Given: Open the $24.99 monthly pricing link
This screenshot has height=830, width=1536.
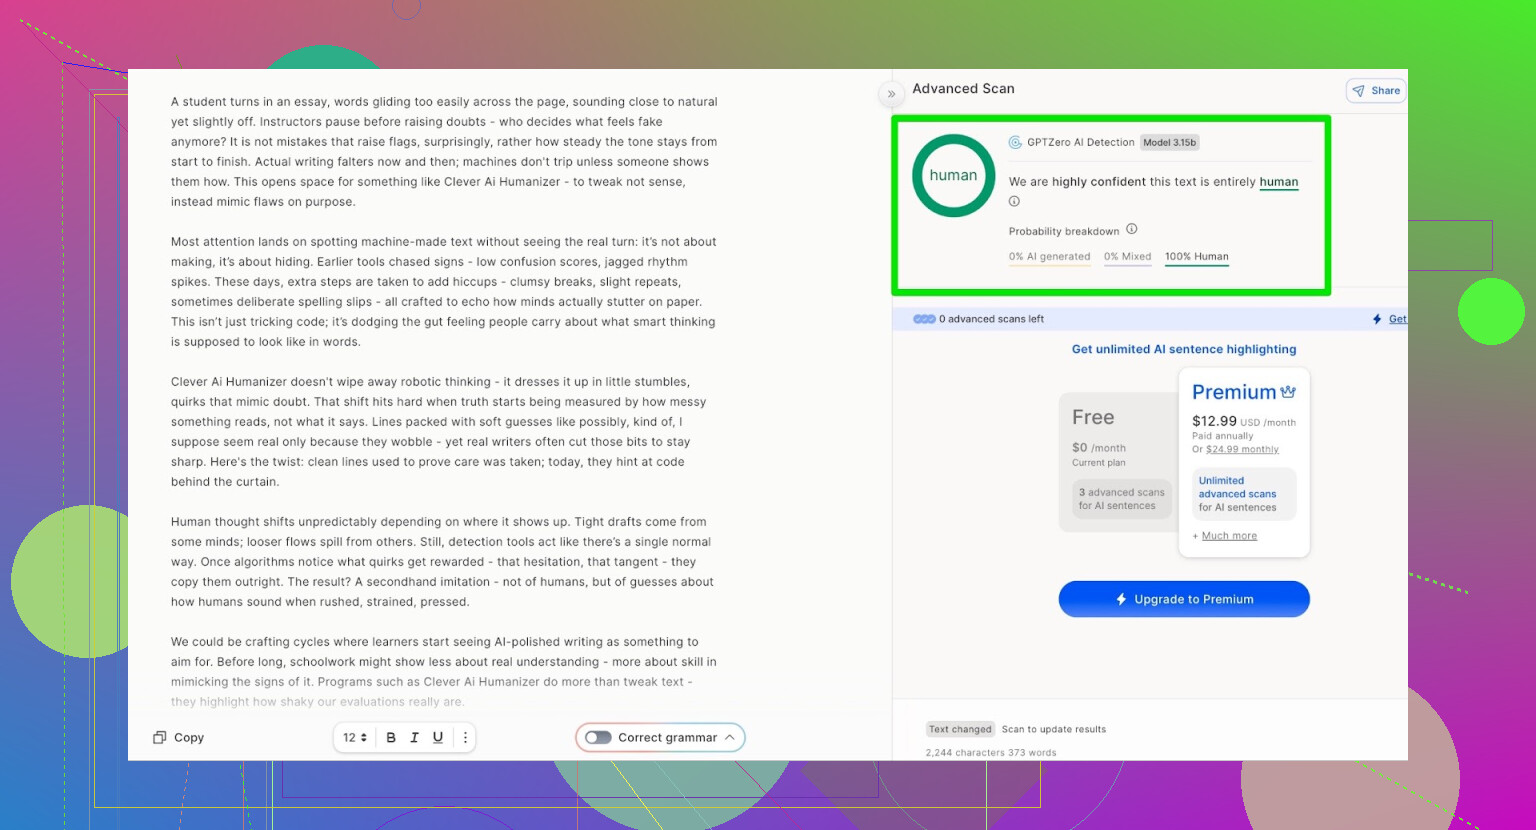Looking at the screenshot, I should [1242, 450].
